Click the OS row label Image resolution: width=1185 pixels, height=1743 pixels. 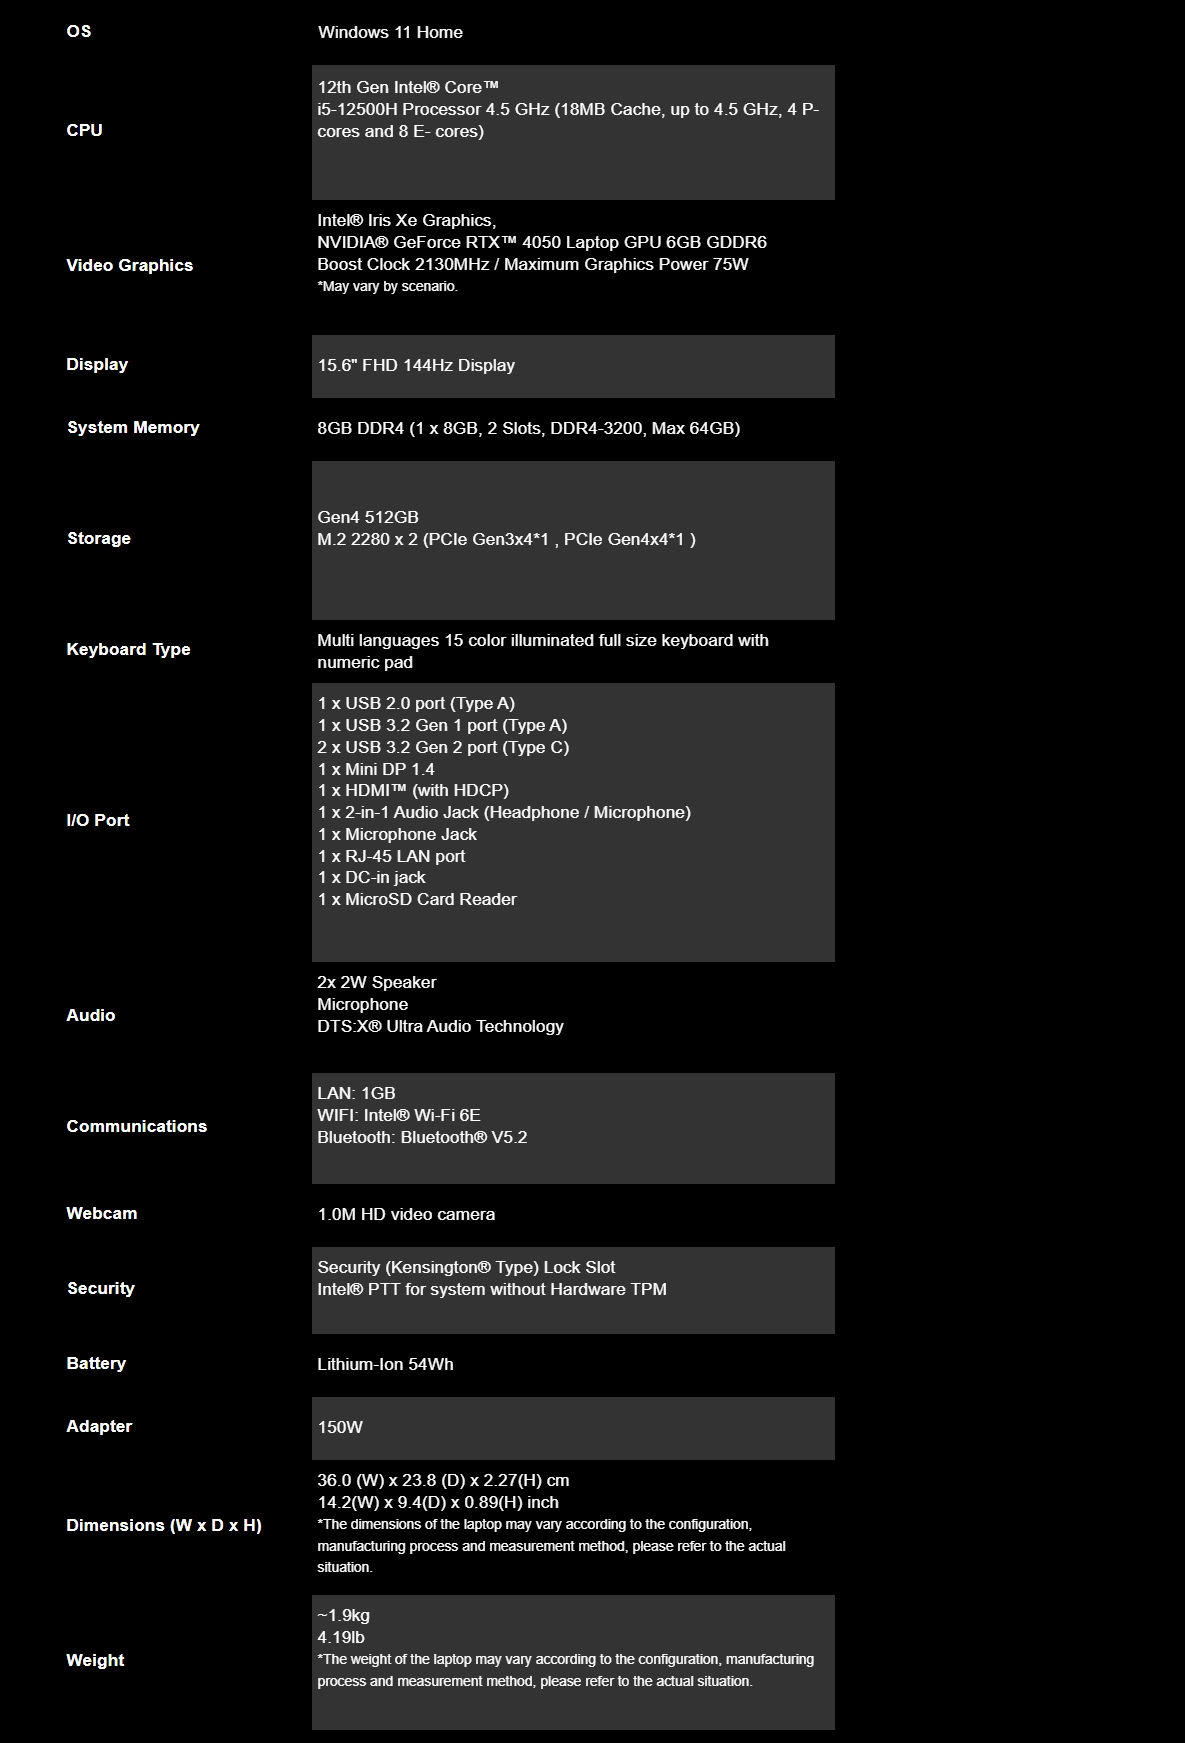(x=78, y=31)
